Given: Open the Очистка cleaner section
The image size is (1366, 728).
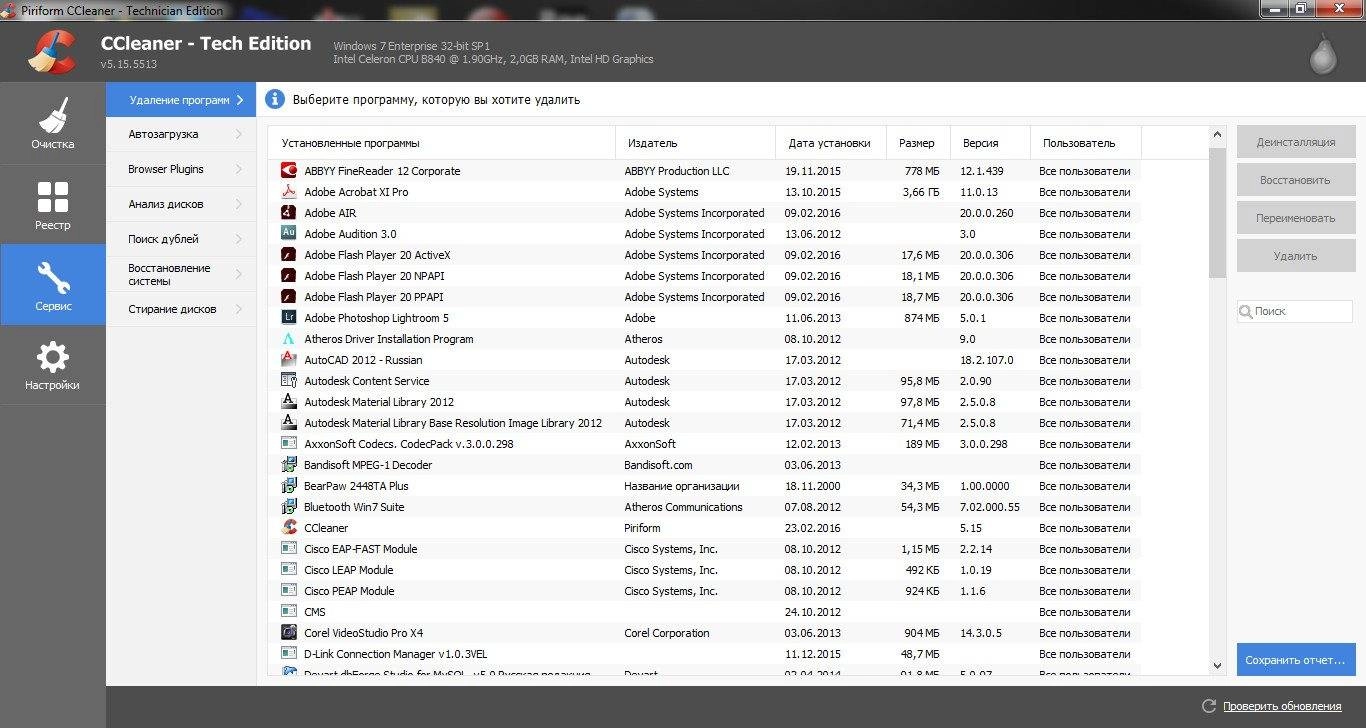Looking at the screenshot, I should [x=53, y=124].
